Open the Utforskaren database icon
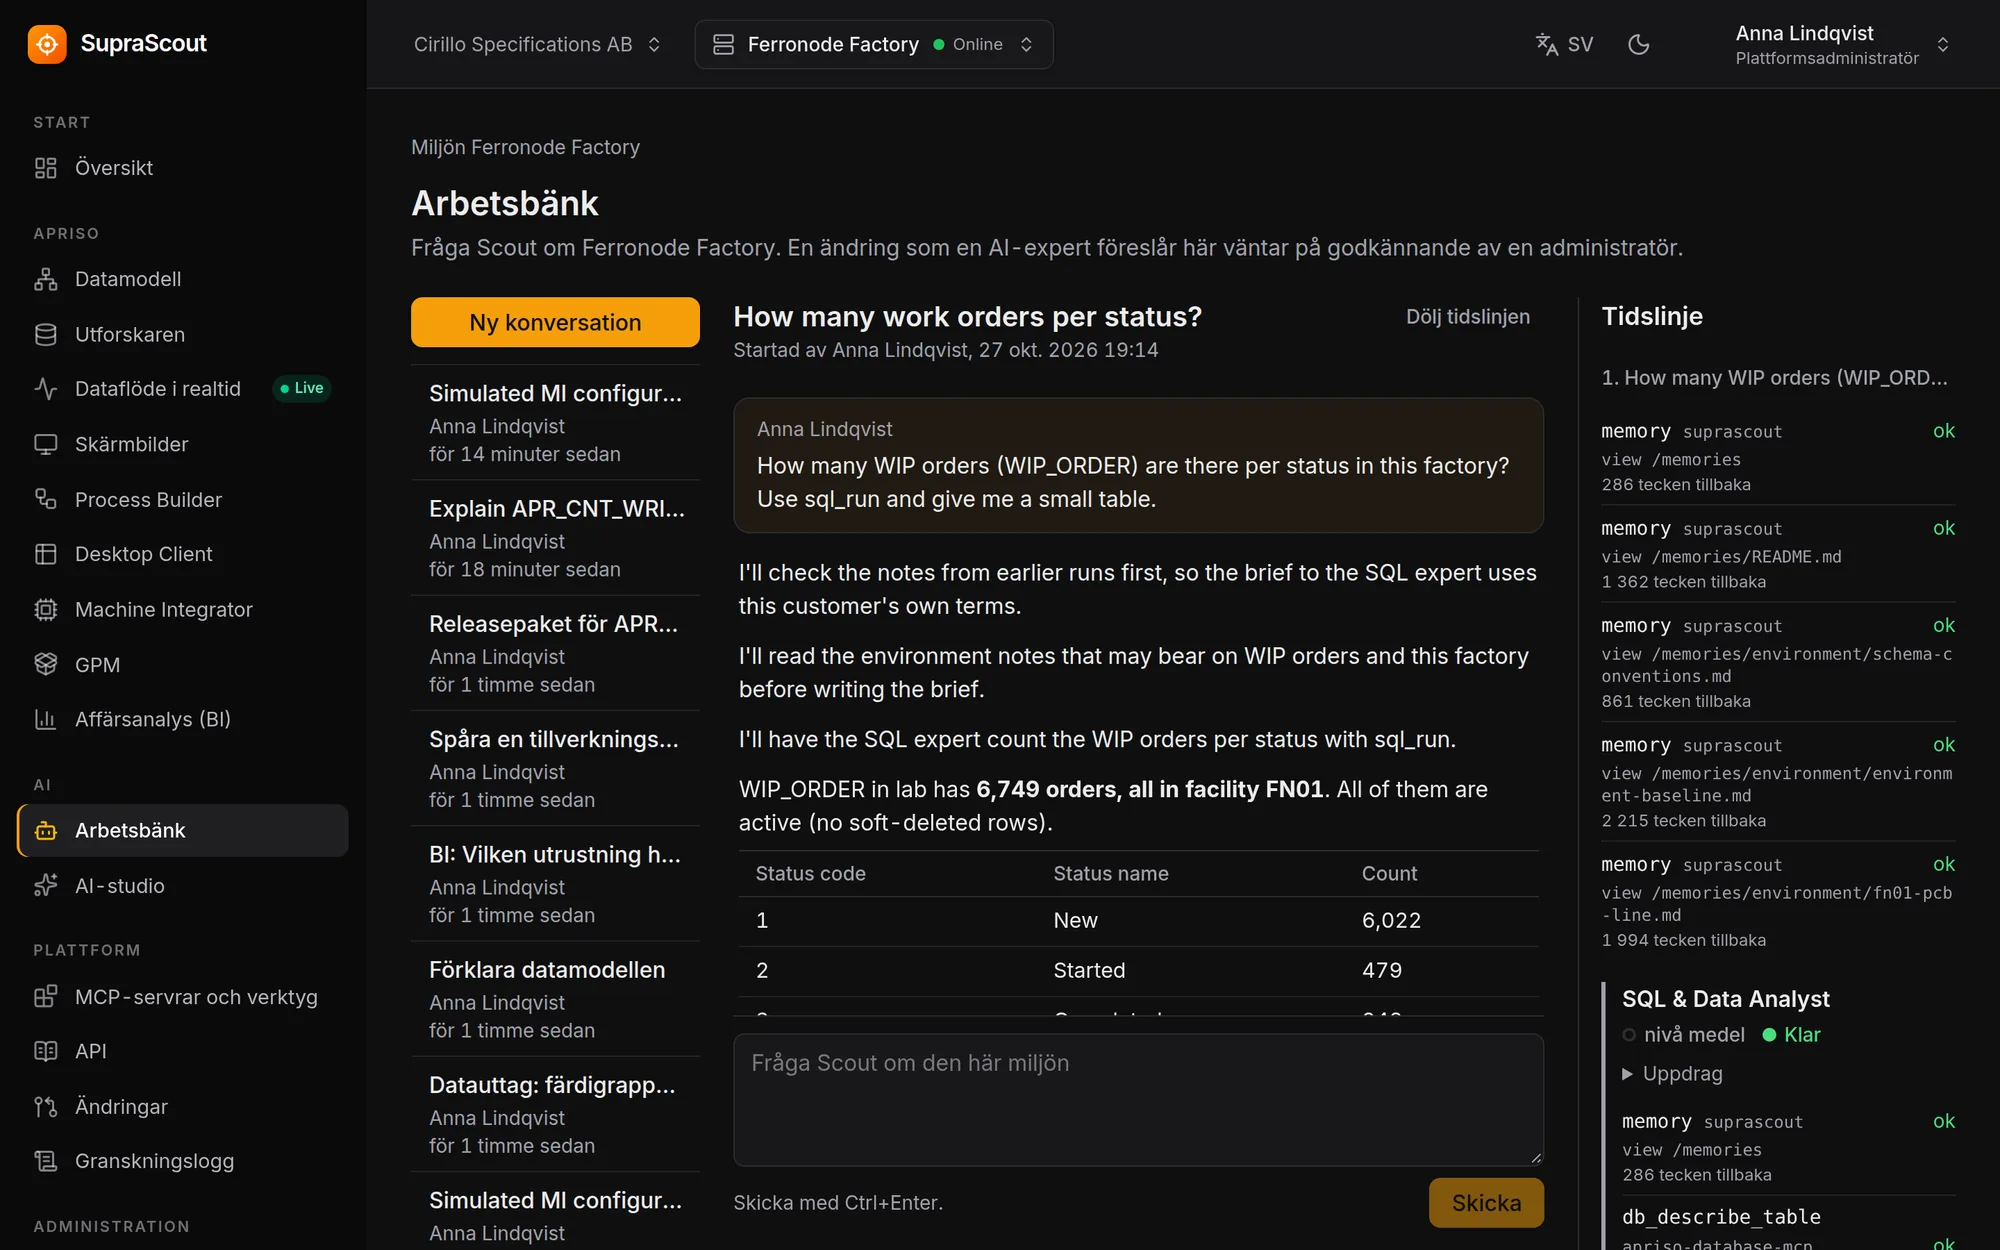 pos(46,334)
